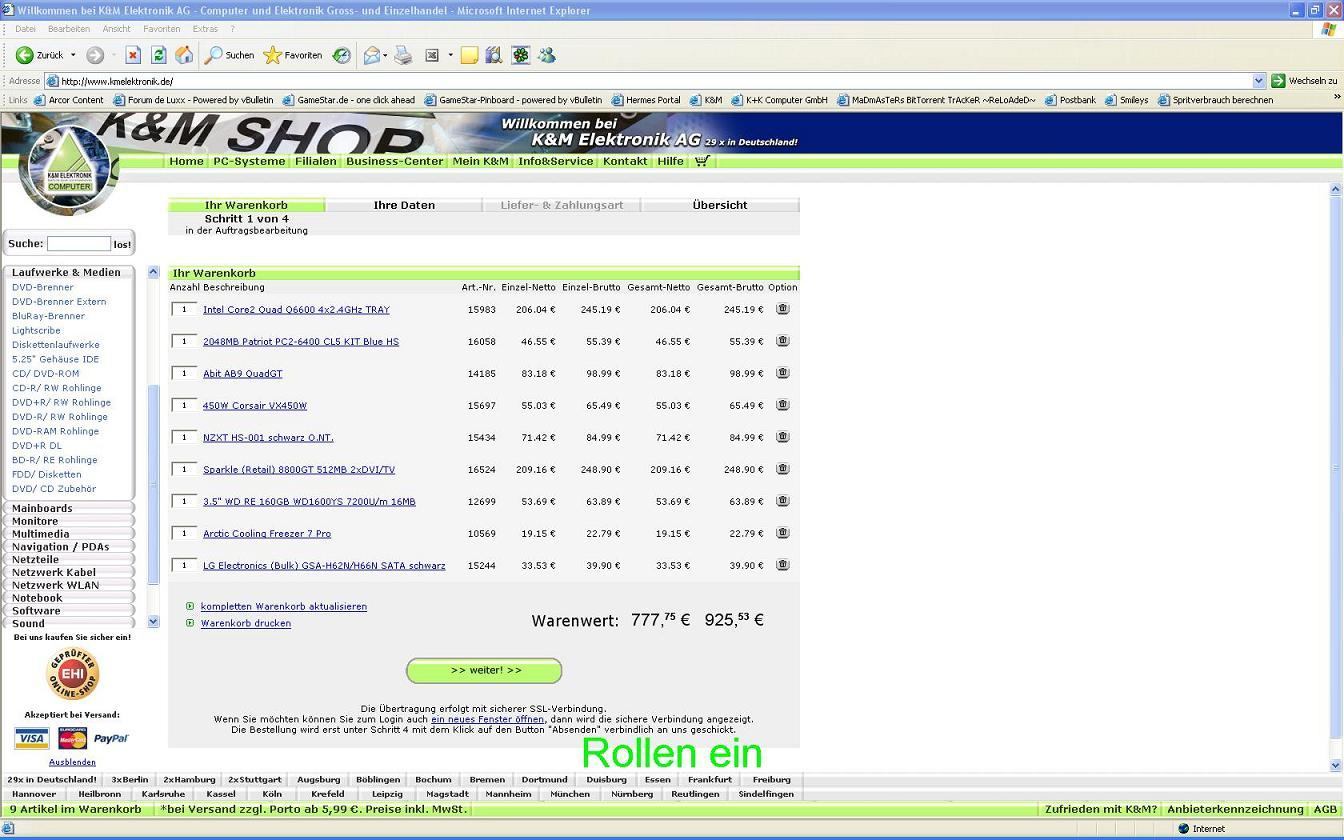Open browsing history clock icon
The height and width of the screenshot is (840, 1344).
[342, 55]
